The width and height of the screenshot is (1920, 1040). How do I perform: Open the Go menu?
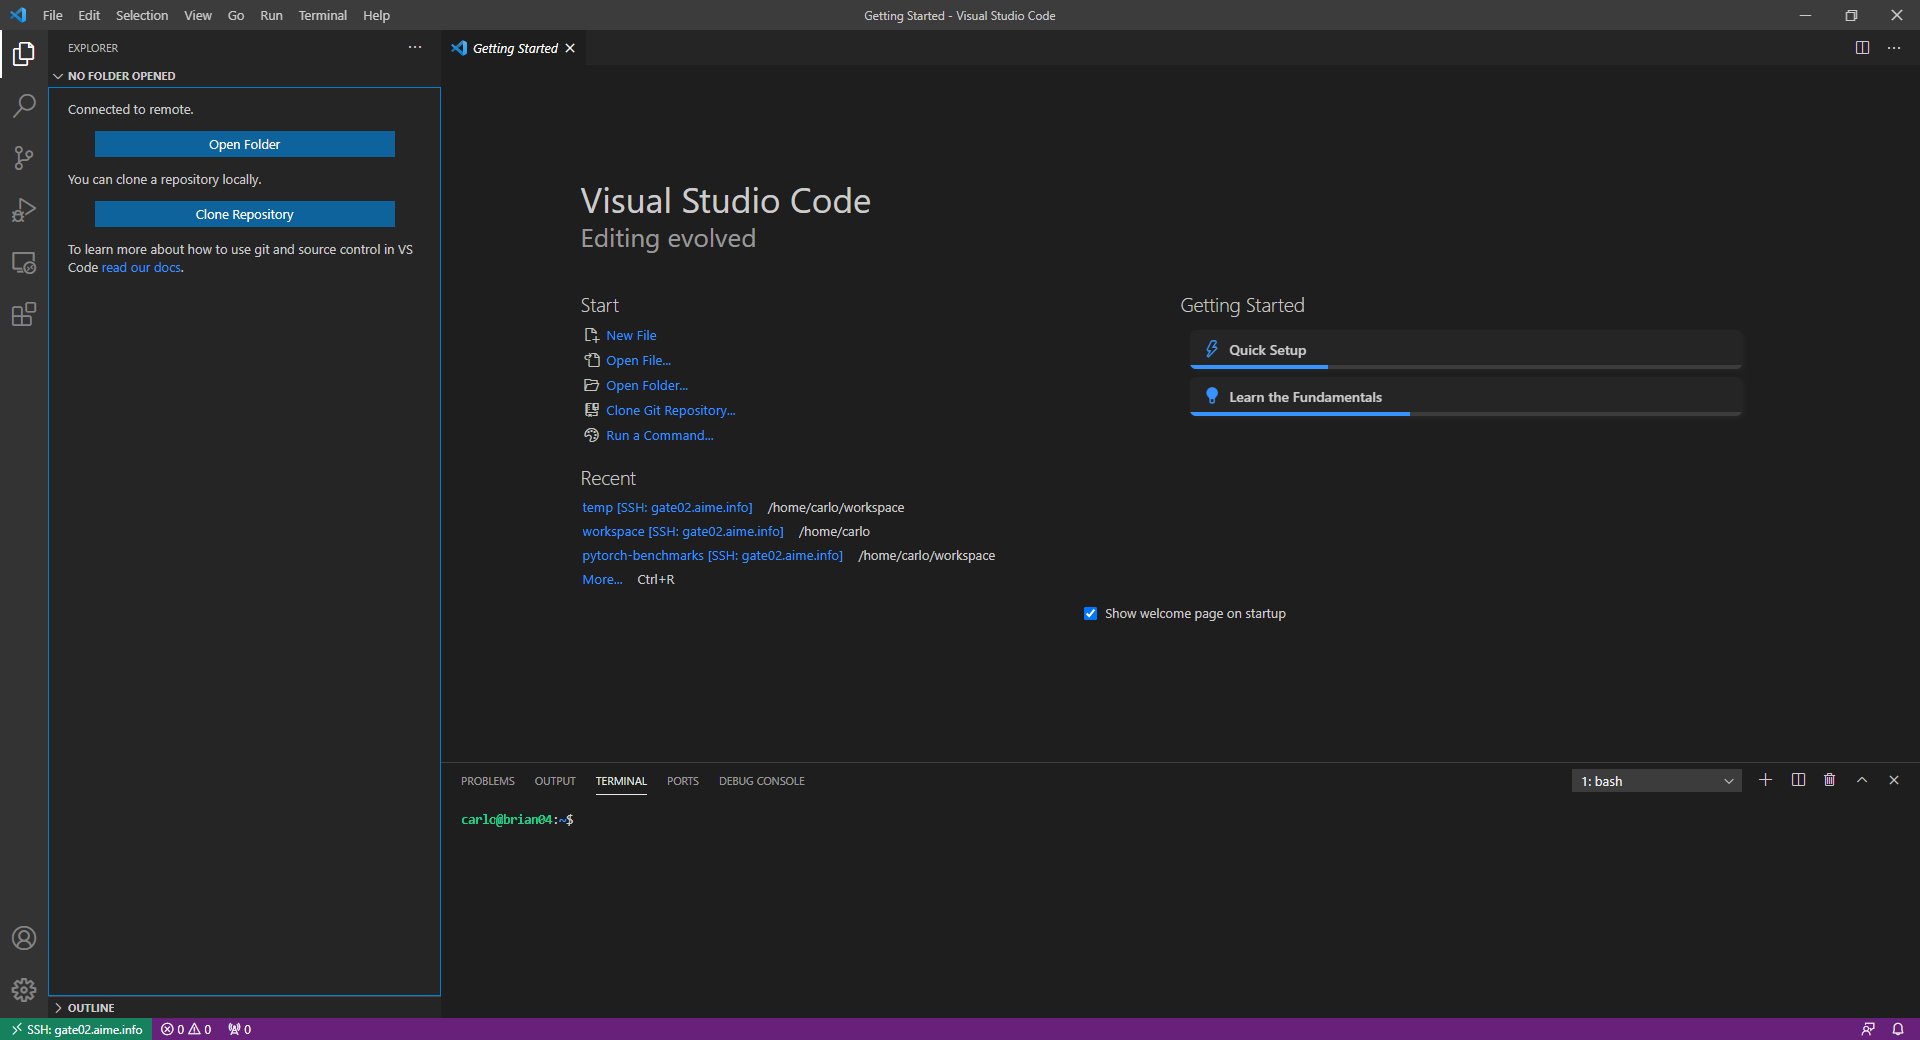point(236,15)
